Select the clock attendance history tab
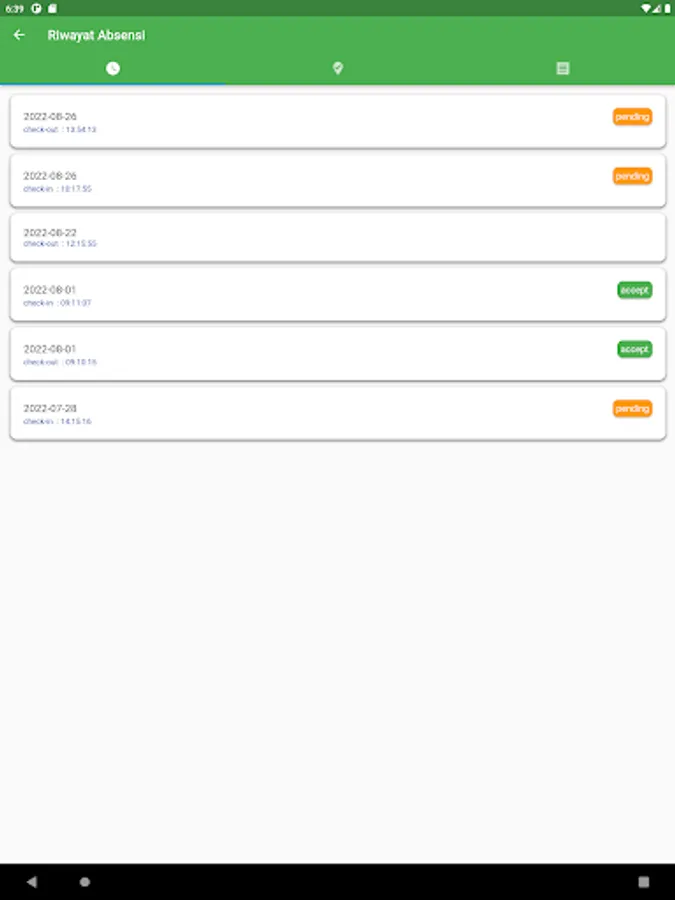Screen dimensions: 675x900 coord(112,68)
